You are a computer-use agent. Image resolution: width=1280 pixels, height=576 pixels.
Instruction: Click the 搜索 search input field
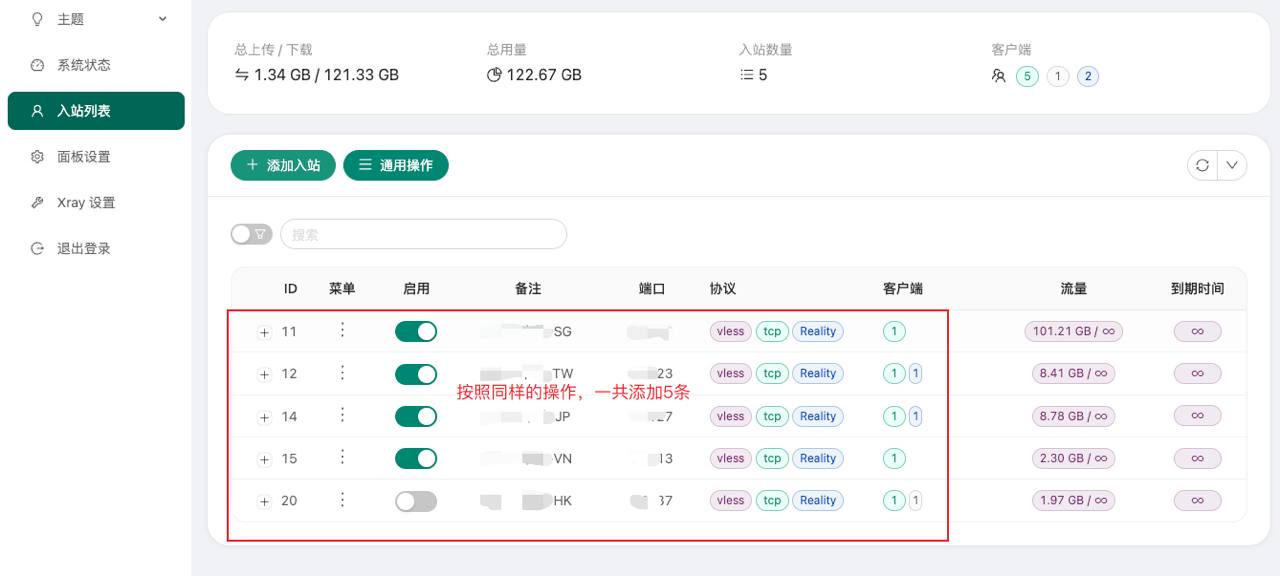tap(423, 235)
